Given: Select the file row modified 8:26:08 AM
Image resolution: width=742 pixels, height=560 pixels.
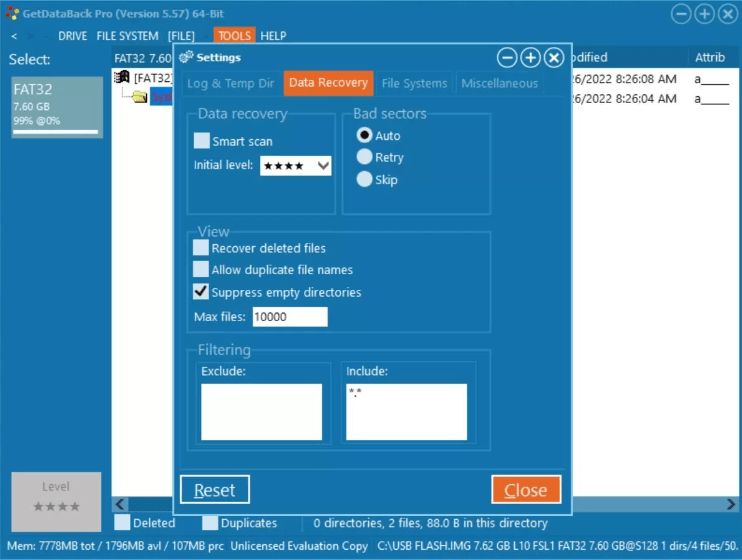Looking at the screenshot, I should point(655,79).
